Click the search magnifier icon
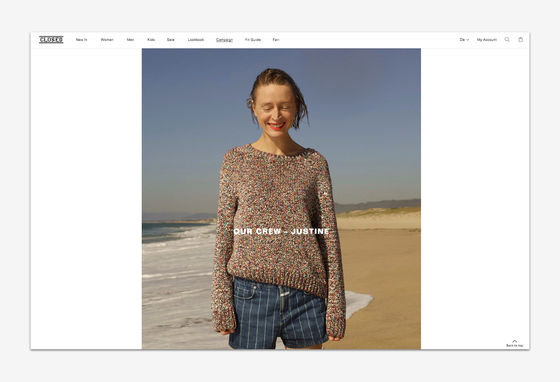This screenshot has height=382, width=560. pos(507,40)
